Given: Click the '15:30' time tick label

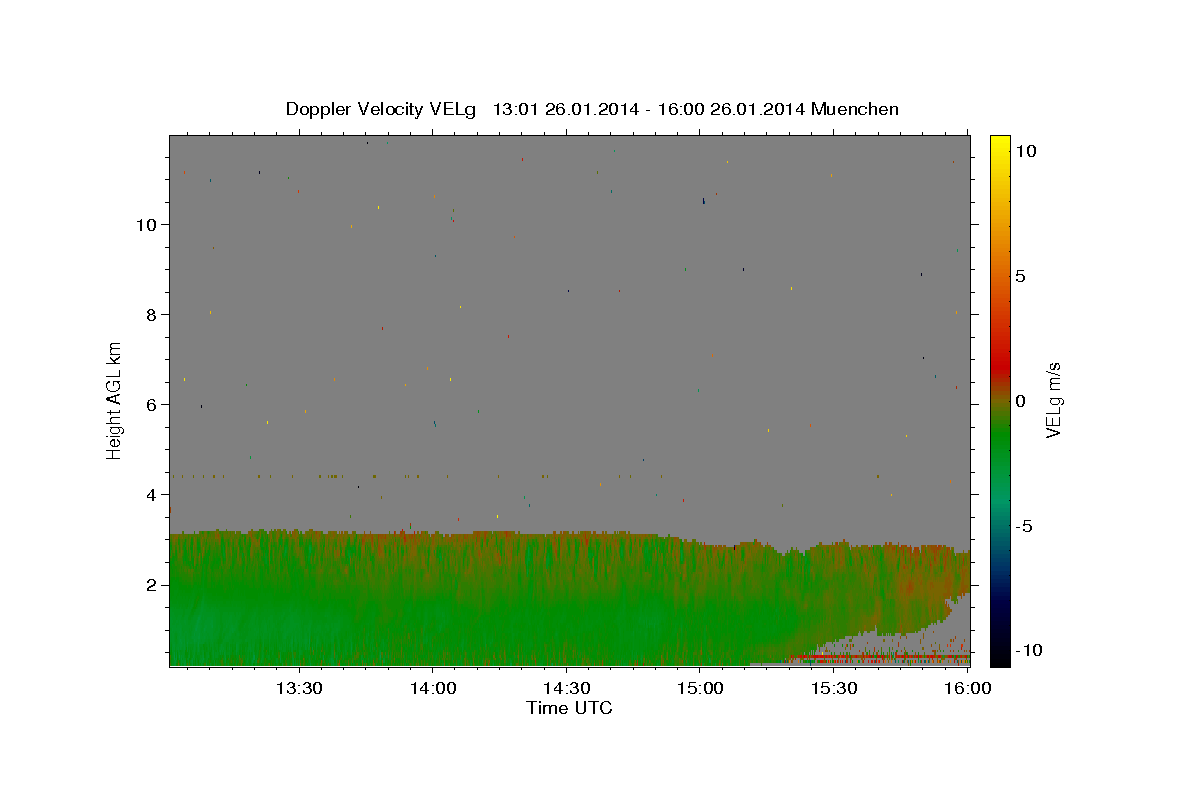Looking at the screenshot, I should [834, 688].
